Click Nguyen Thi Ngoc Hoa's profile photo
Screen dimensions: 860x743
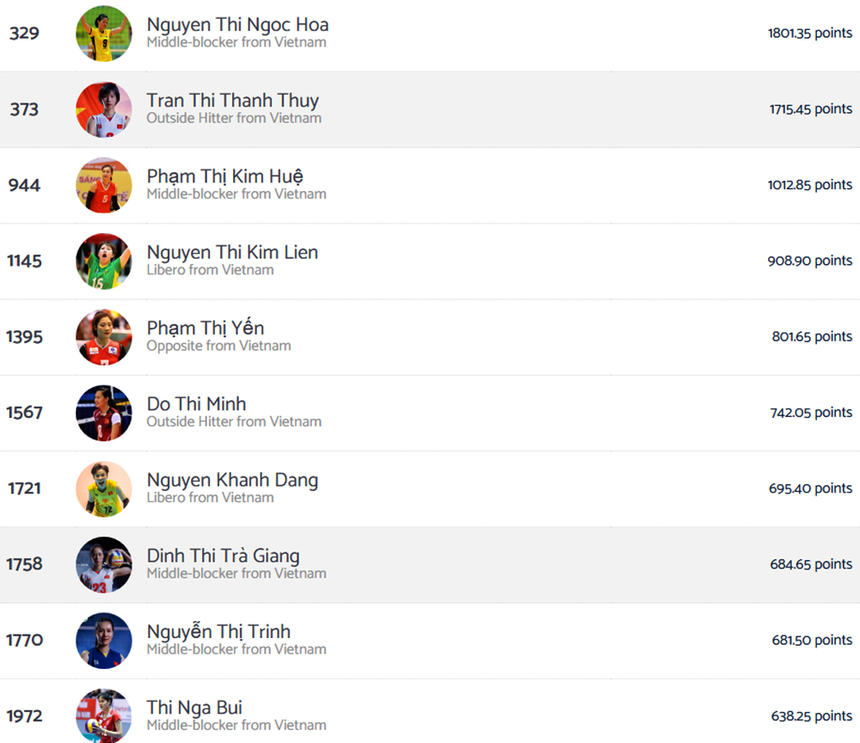coord(104,34)
